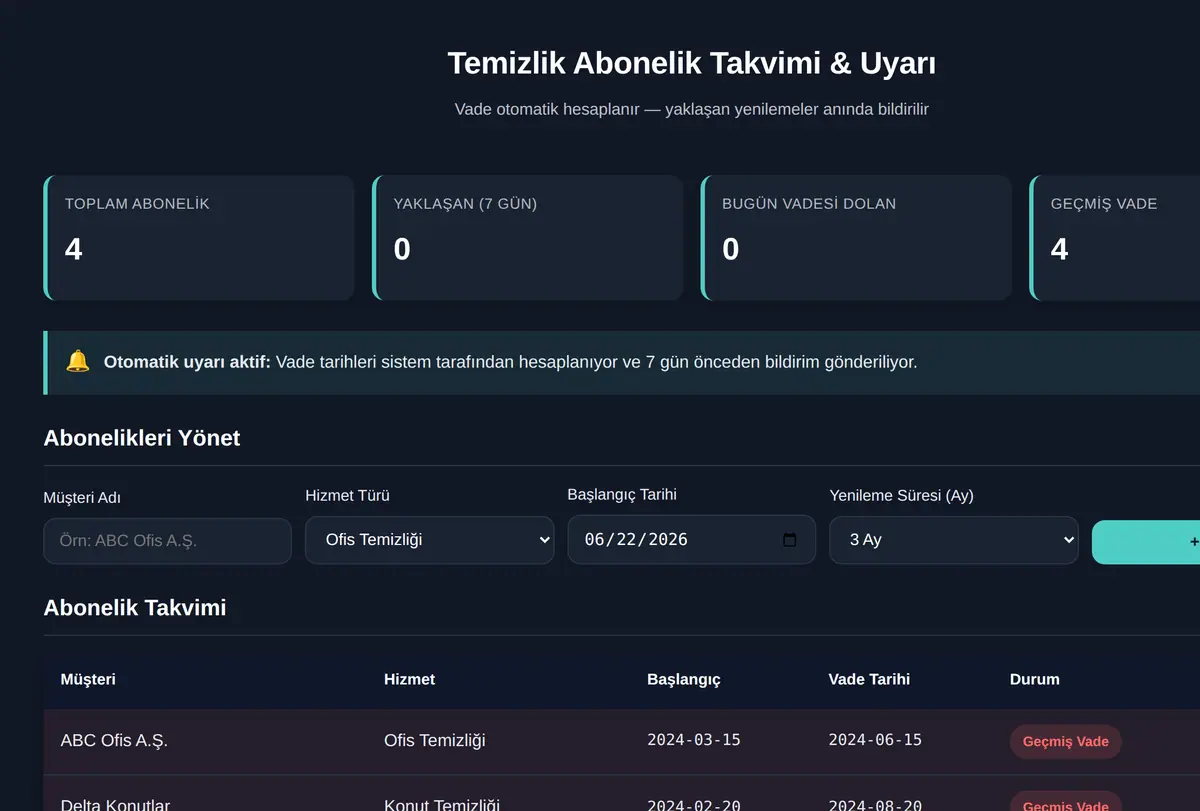Select the Yaklaşan (7 Gün) stat card
Image resolution: width=1200 pixels, height=811 pixels.
[528, 238]
